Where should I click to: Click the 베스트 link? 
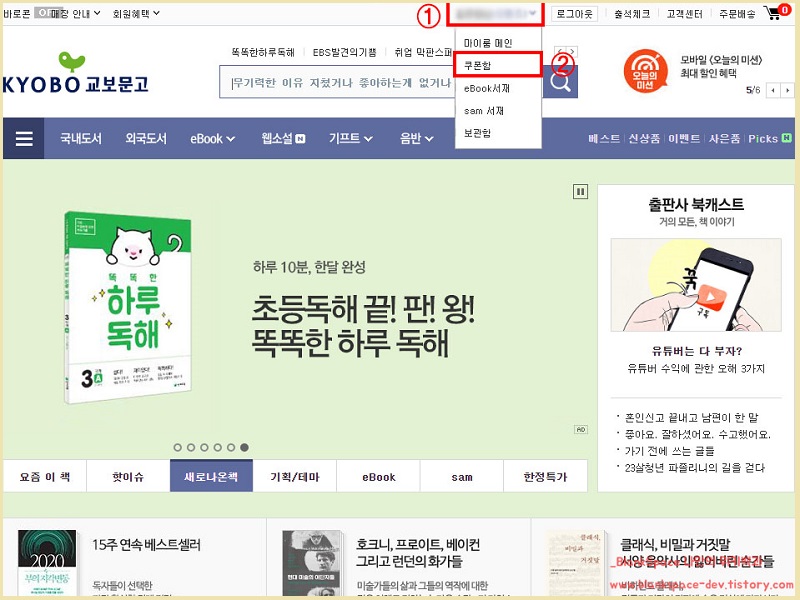coord(604,139)
